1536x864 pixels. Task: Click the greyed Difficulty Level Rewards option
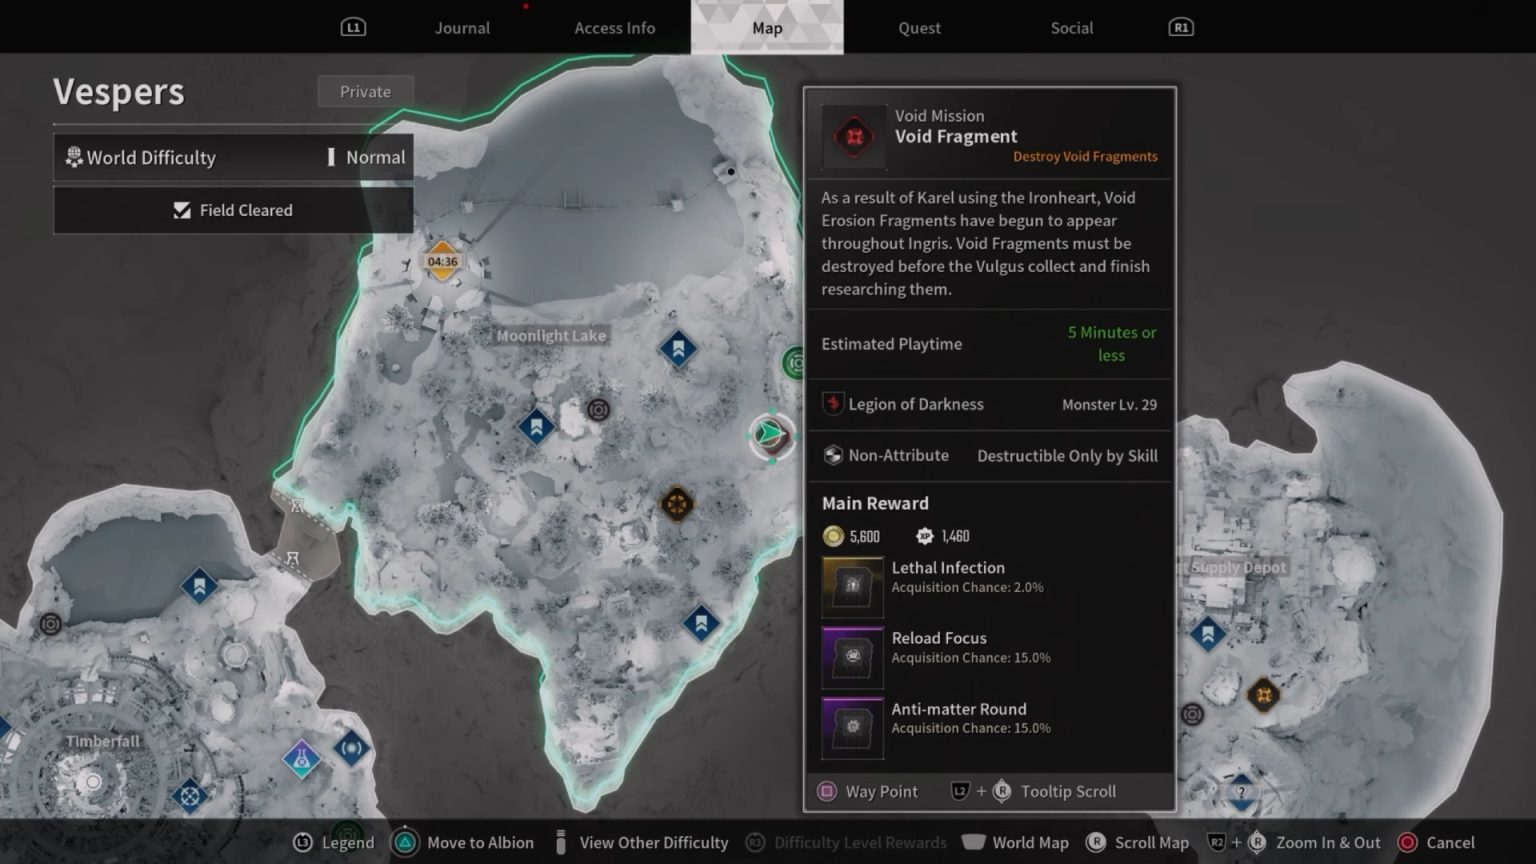pyautogui.click(x=846, y=843)
